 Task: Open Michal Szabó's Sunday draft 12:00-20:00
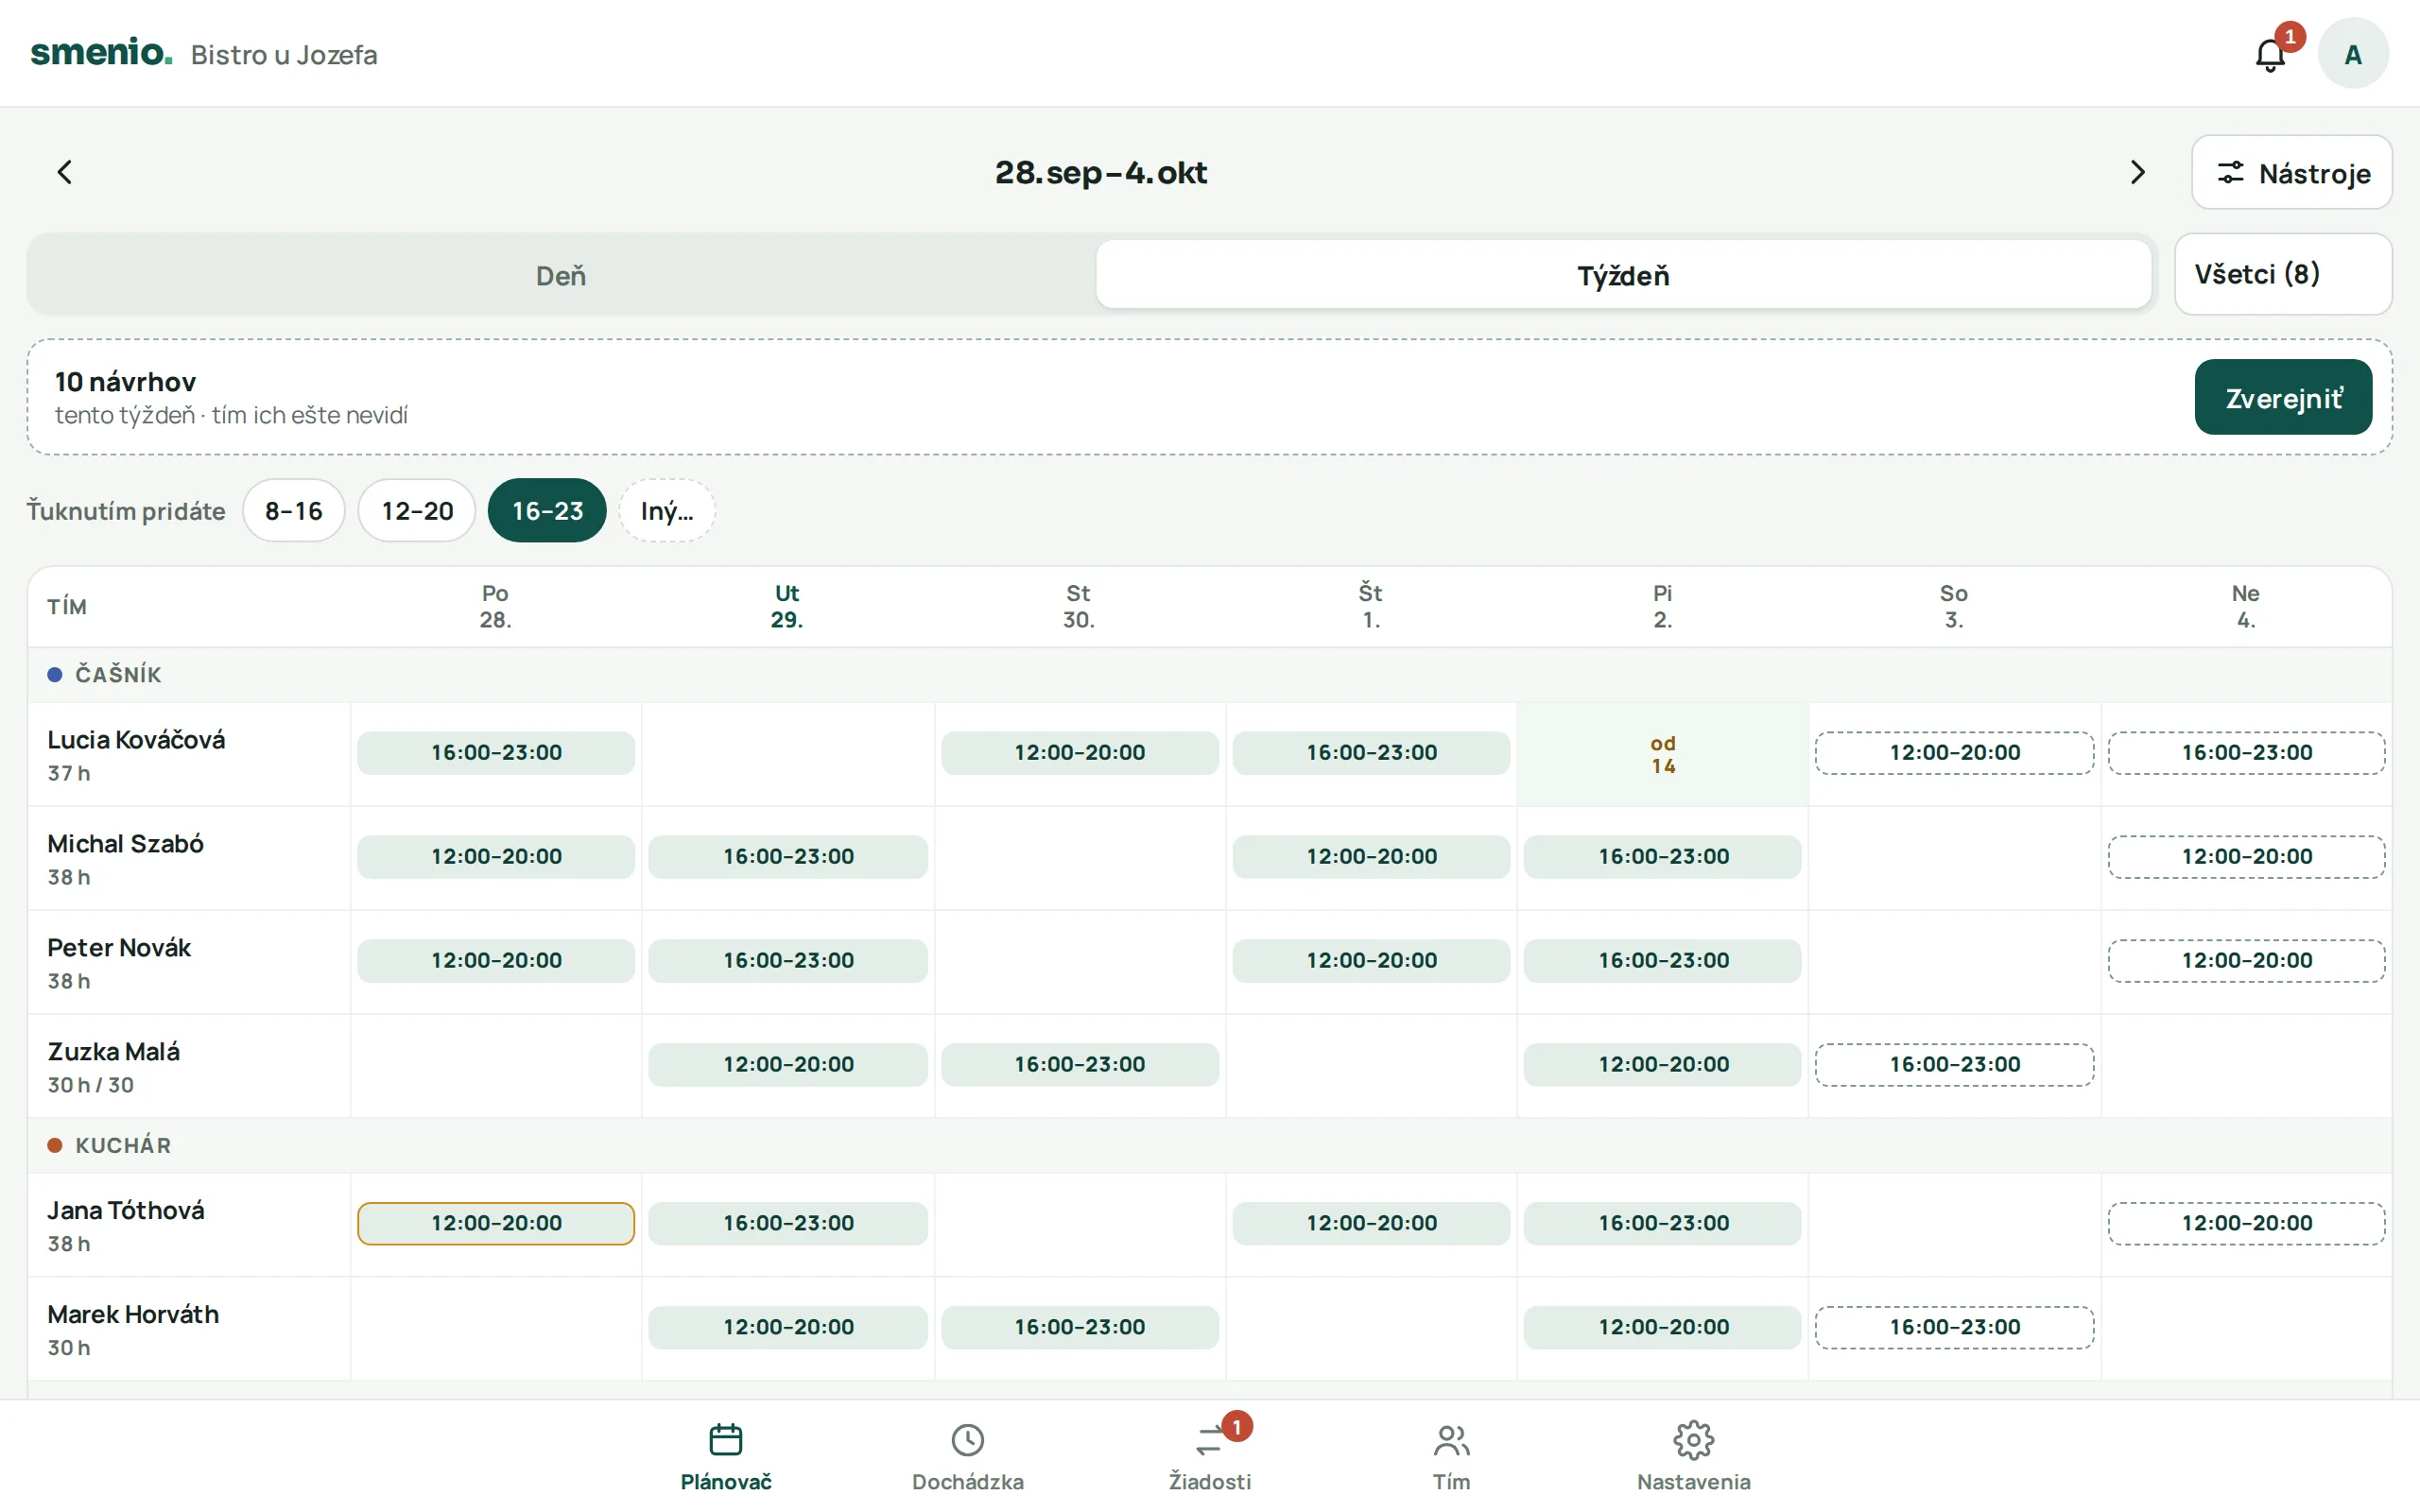tap(2246, 857)
